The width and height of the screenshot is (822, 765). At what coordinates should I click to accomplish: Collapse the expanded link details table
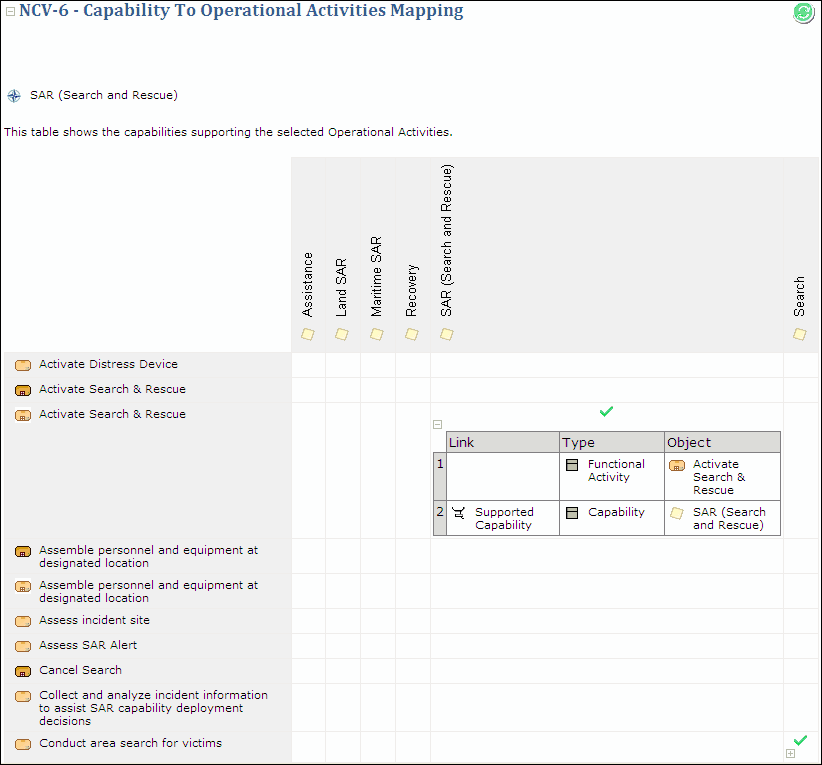click(x=437, y=424)
